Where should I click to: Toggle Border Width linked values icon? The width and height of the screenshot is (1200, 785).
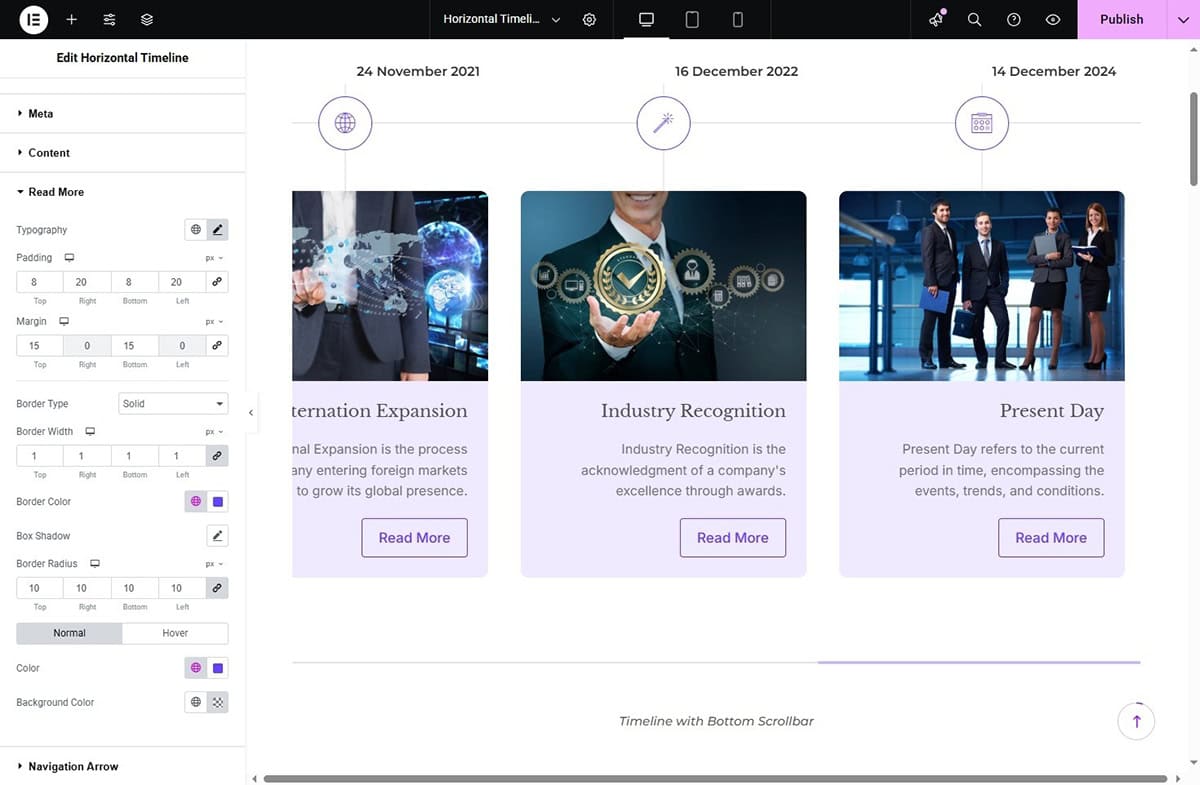217,456
